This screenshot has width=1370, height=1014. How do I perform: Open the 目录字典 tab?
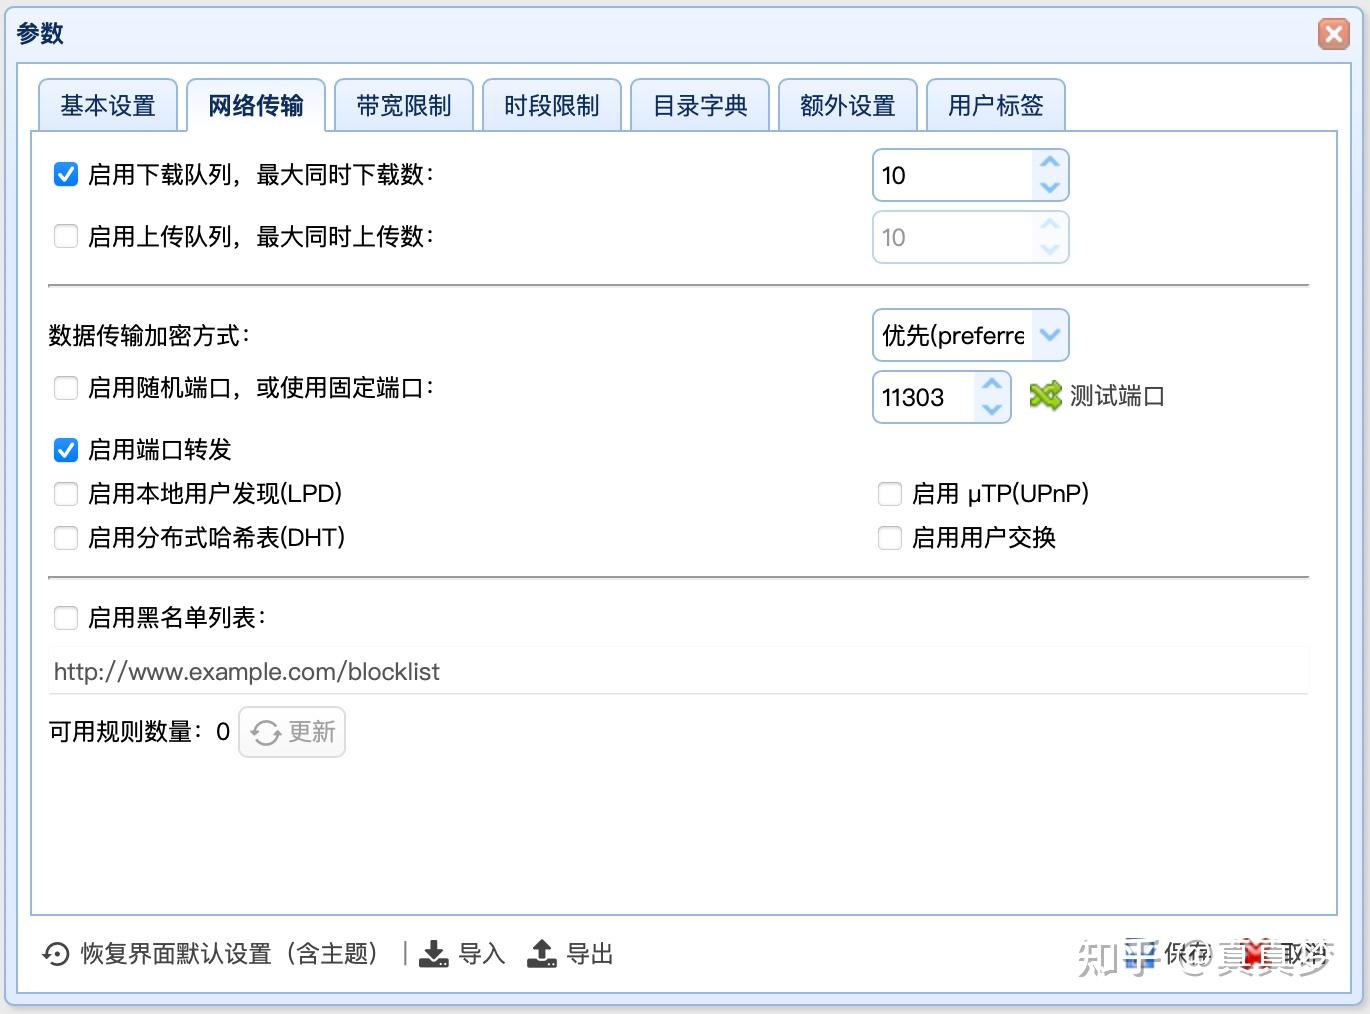700,106
